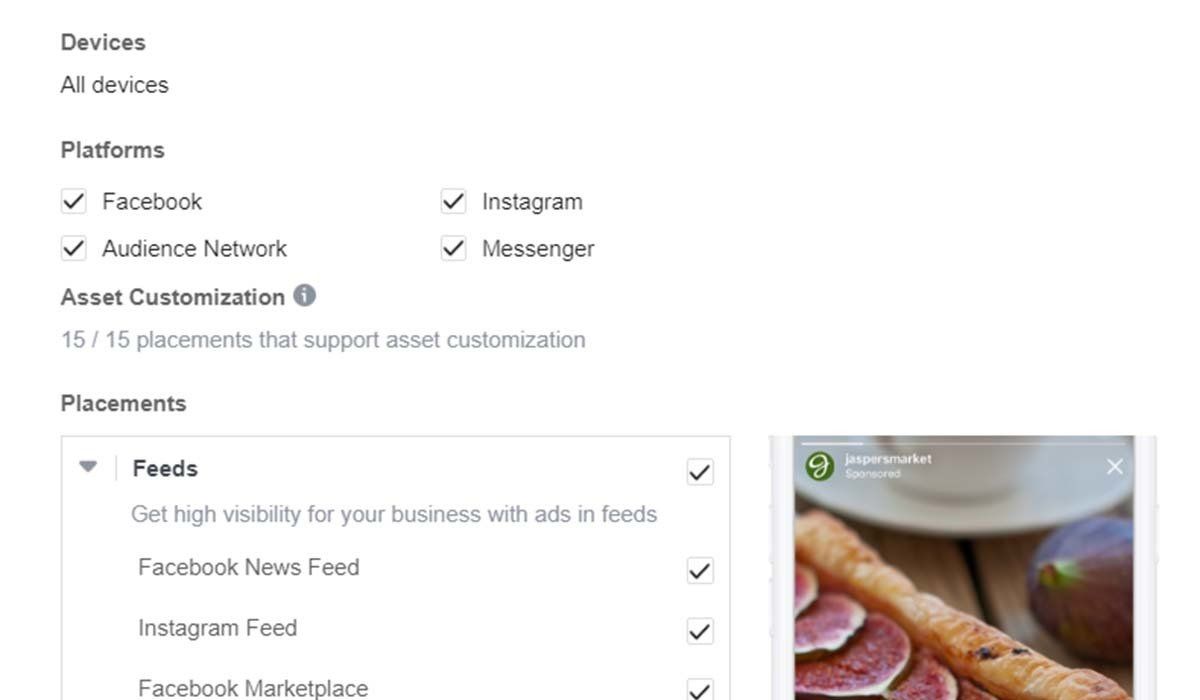Toggle the Instagram Feed placement checkbox
This screenshot has width=1200, height=700.
click(x=700, y=631)
